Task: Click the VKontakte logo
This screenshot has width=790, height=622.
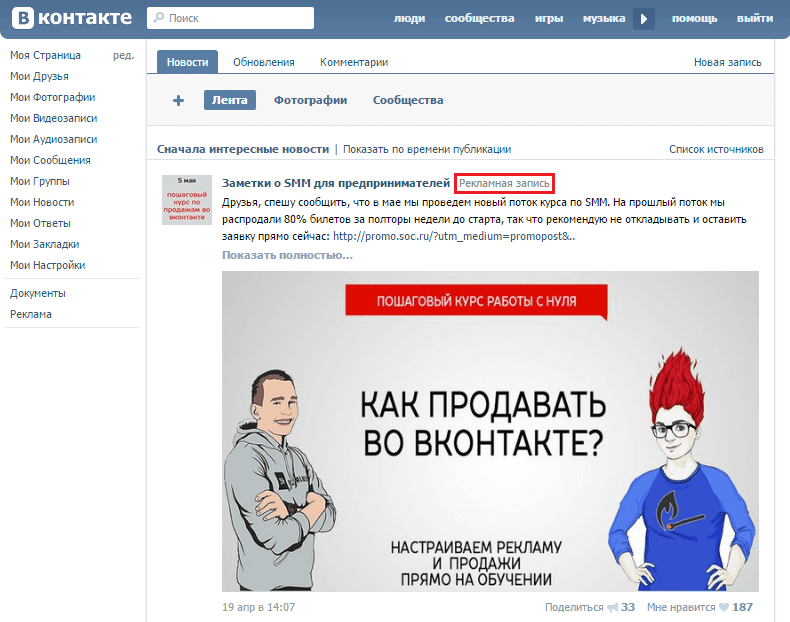Action: point(72,18)
